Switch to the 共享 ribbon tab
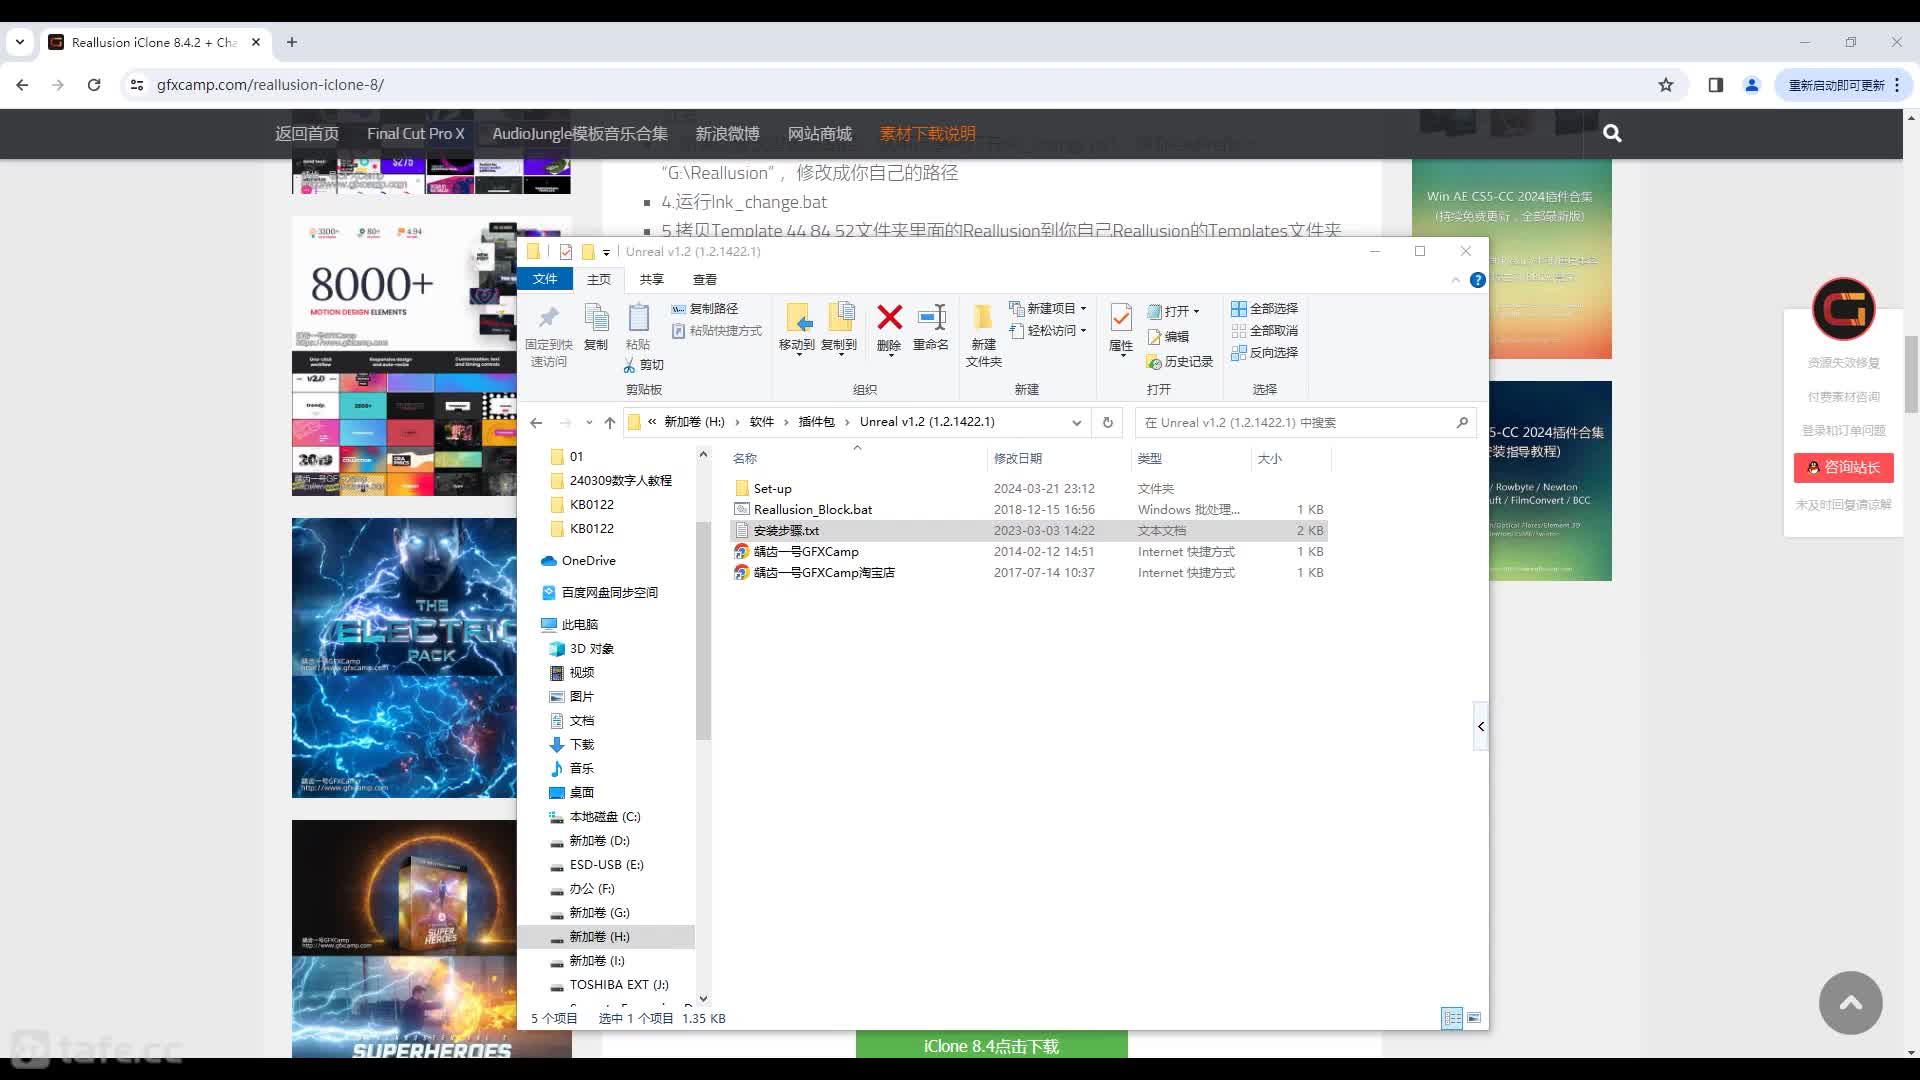 [652, 280]
